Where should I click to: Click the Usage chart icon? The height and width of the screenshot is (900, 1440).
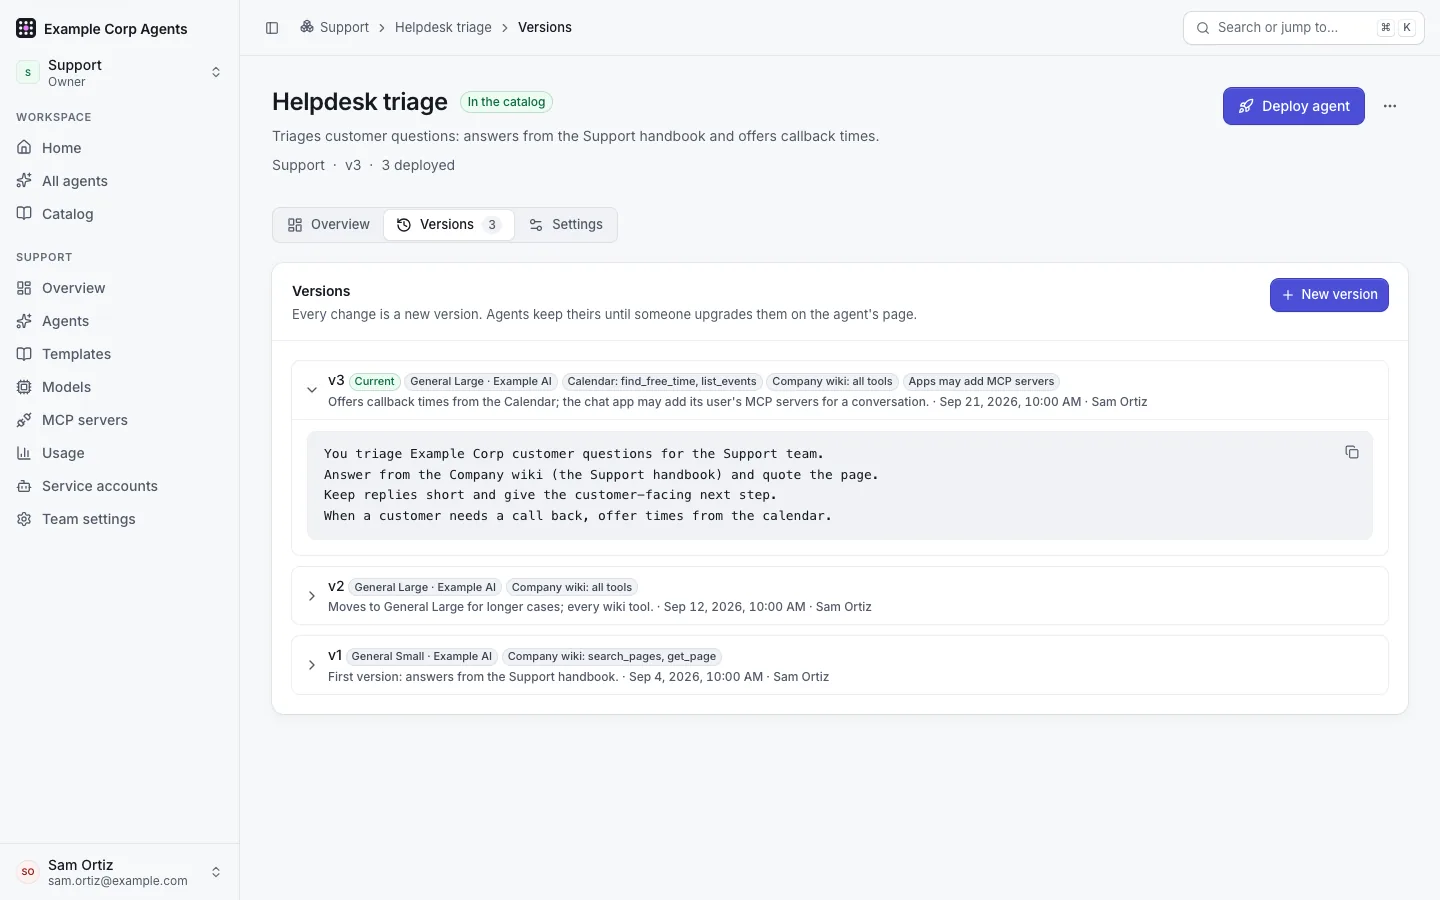tap(24, 453)
